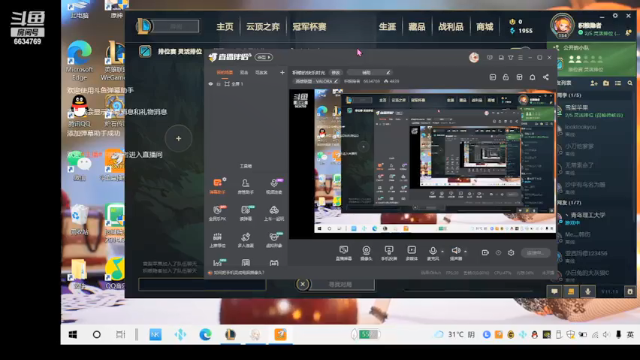Open the phone-as-camera help link
The image size is (640, 360).
point(239,272)
